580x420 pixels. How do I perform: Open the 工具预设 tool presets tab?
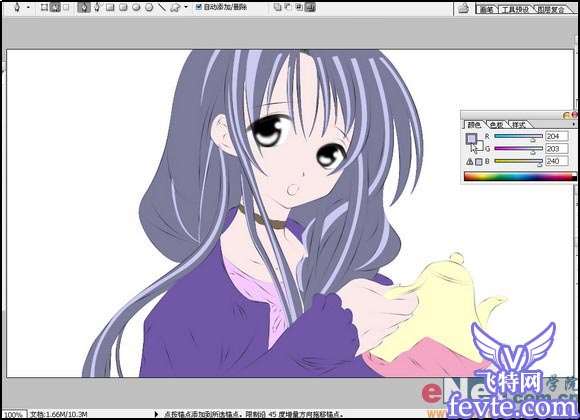(x=515, y=10)
